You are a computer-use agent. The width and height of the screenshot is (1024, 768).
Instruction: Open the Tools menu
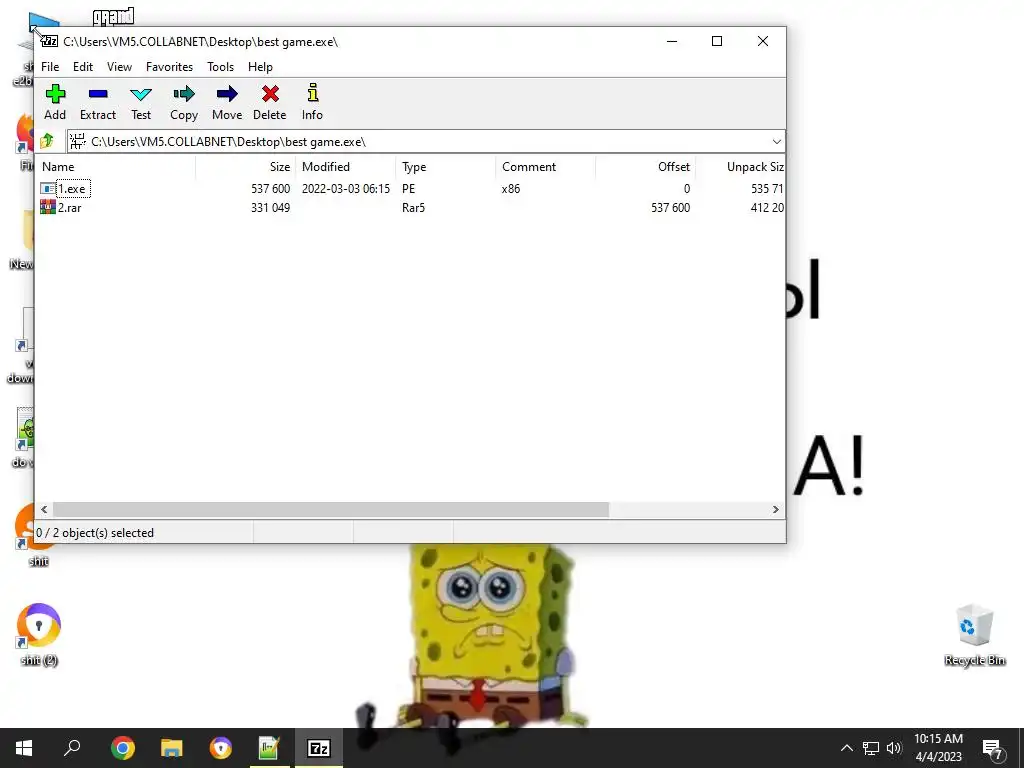point(220,67)
